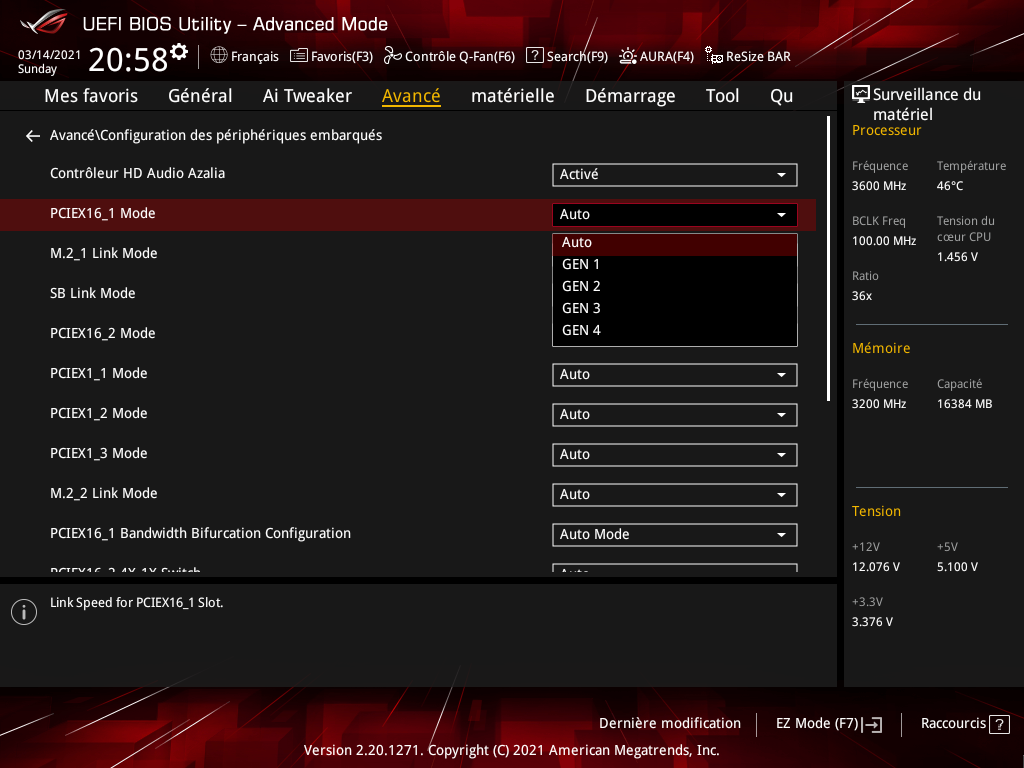
Task: Open the Tool tab
Action: click(722, 96)
